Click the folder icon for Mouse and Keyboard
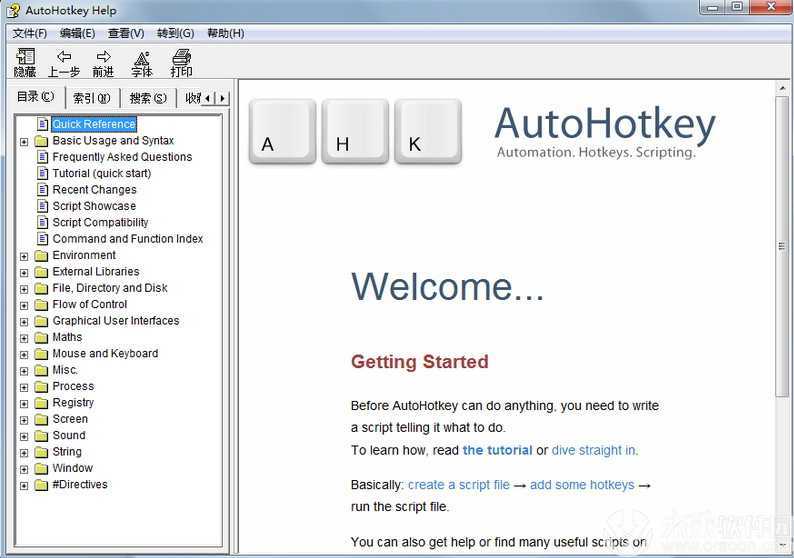Image resolution: width=794 pixels, height=558 pixels. pyautogui.click(x=41, y=354)
